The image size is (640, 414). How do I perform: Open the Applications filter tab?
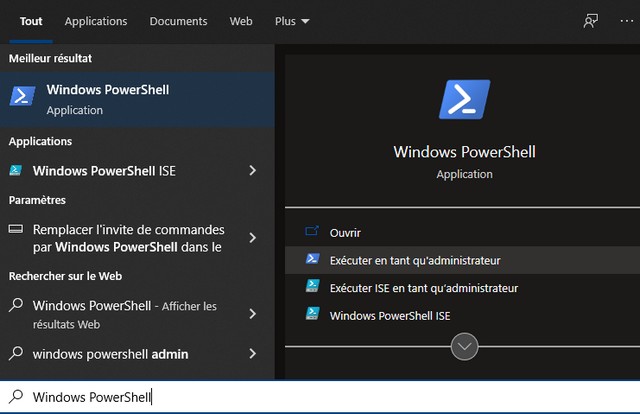point(96,21)
